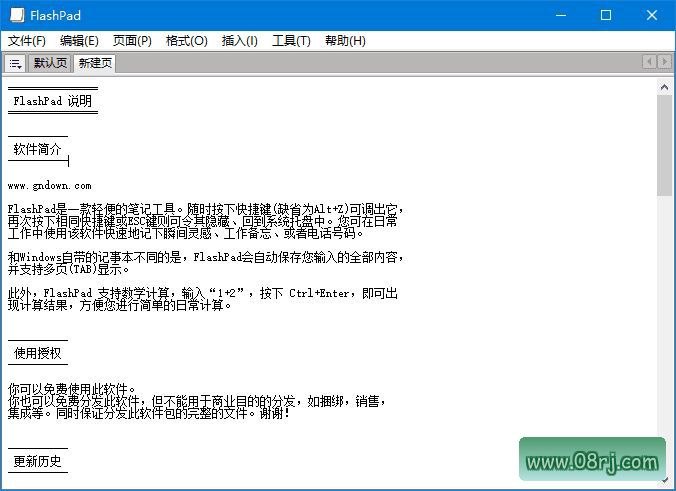Open the 帮助(H) menu
Viewport: 676px width, 491px height.
pos(345,41)
